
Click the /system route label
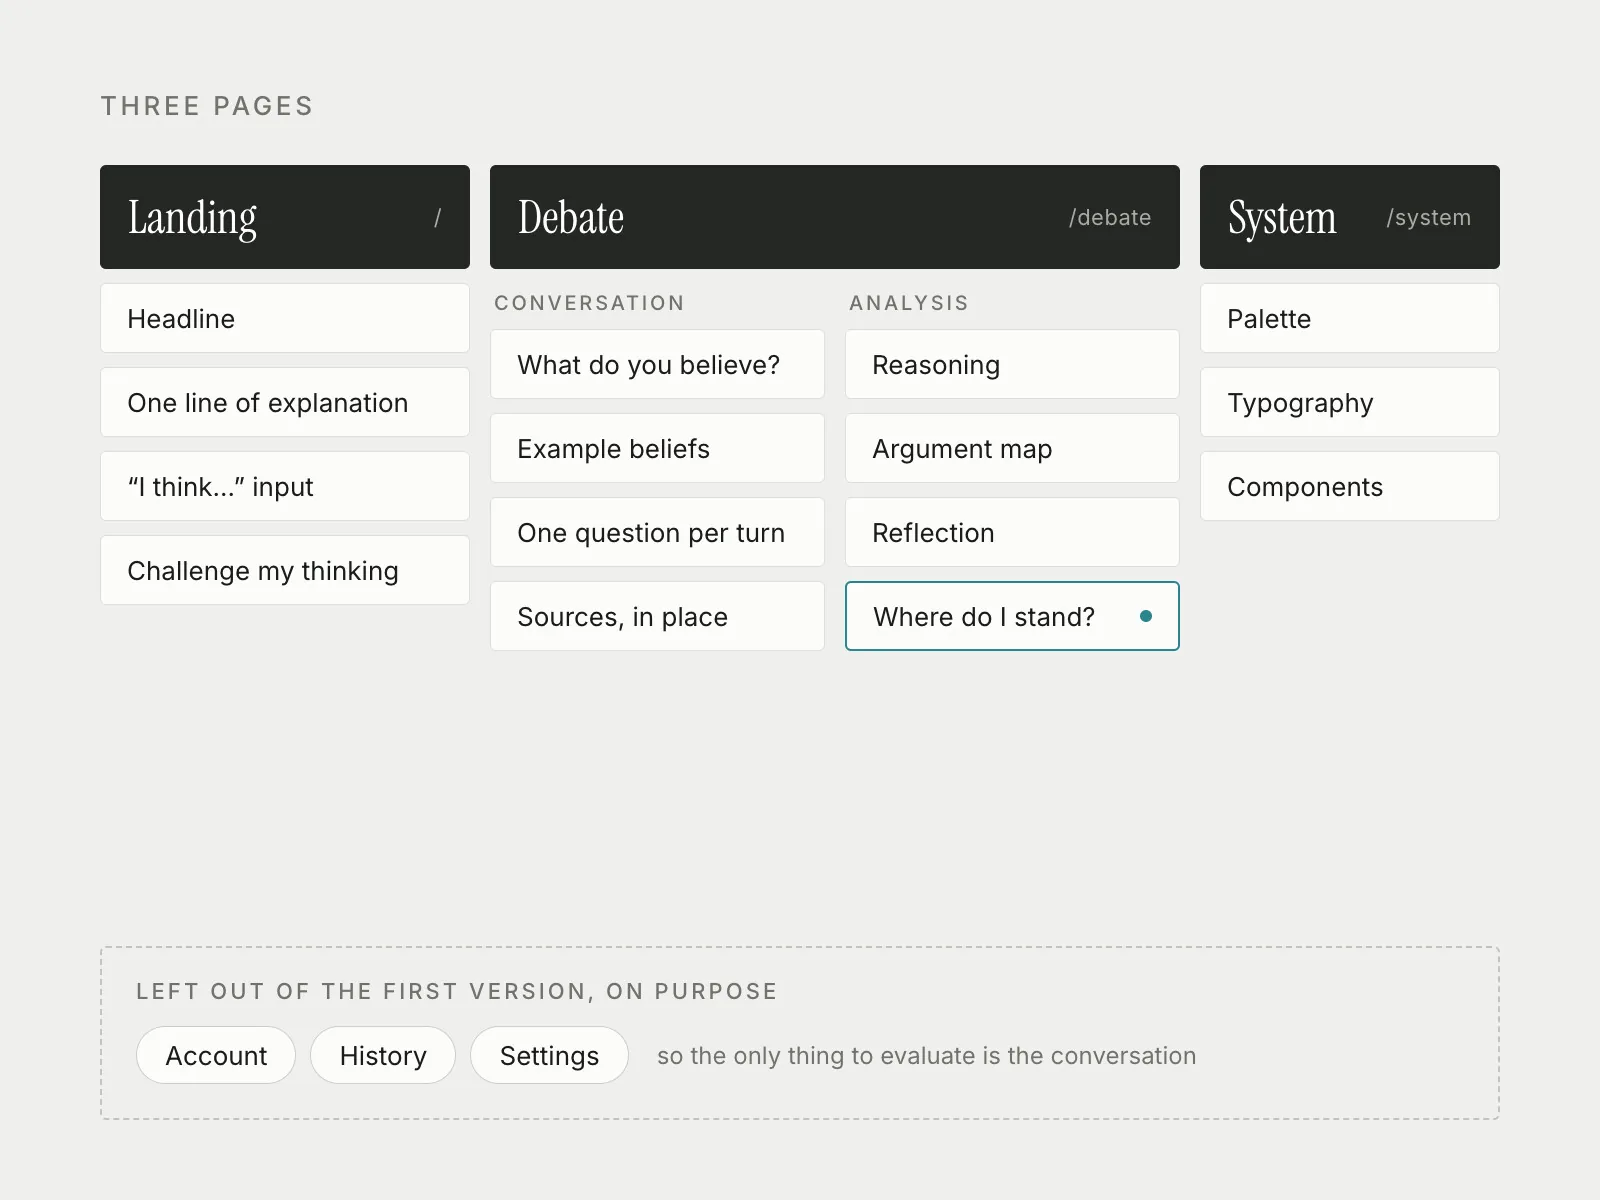click(1428, 217)
